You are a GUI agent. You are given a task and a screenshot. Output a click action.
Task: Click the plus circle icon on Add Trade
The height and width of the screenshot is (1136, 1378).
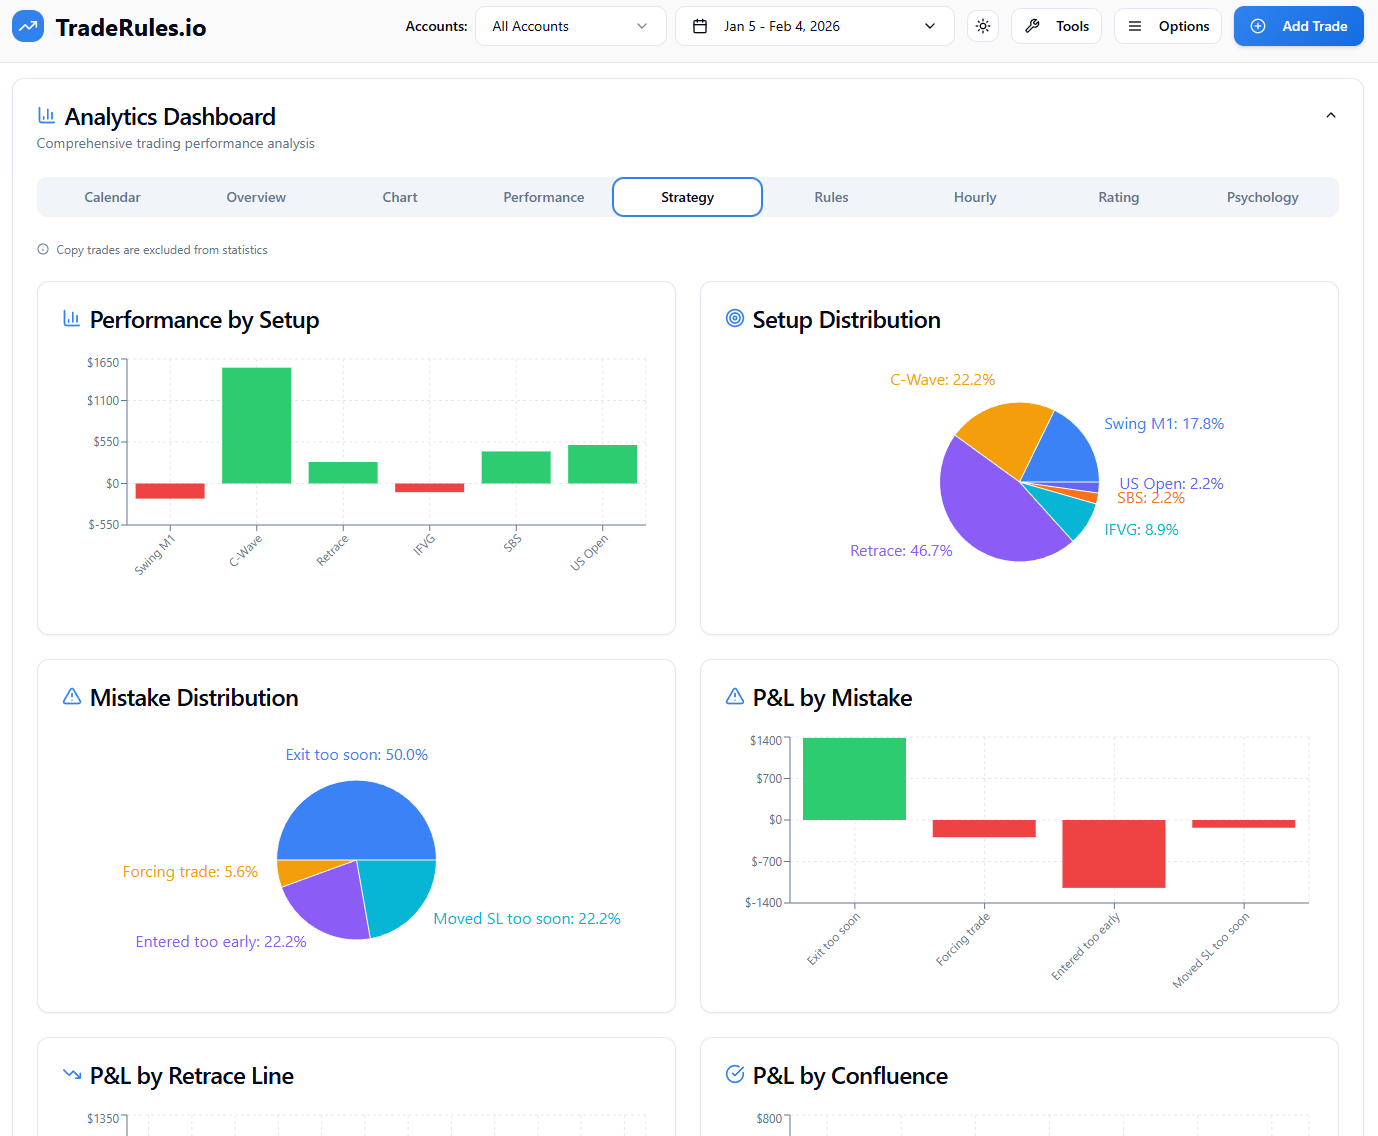[1258, 26]
